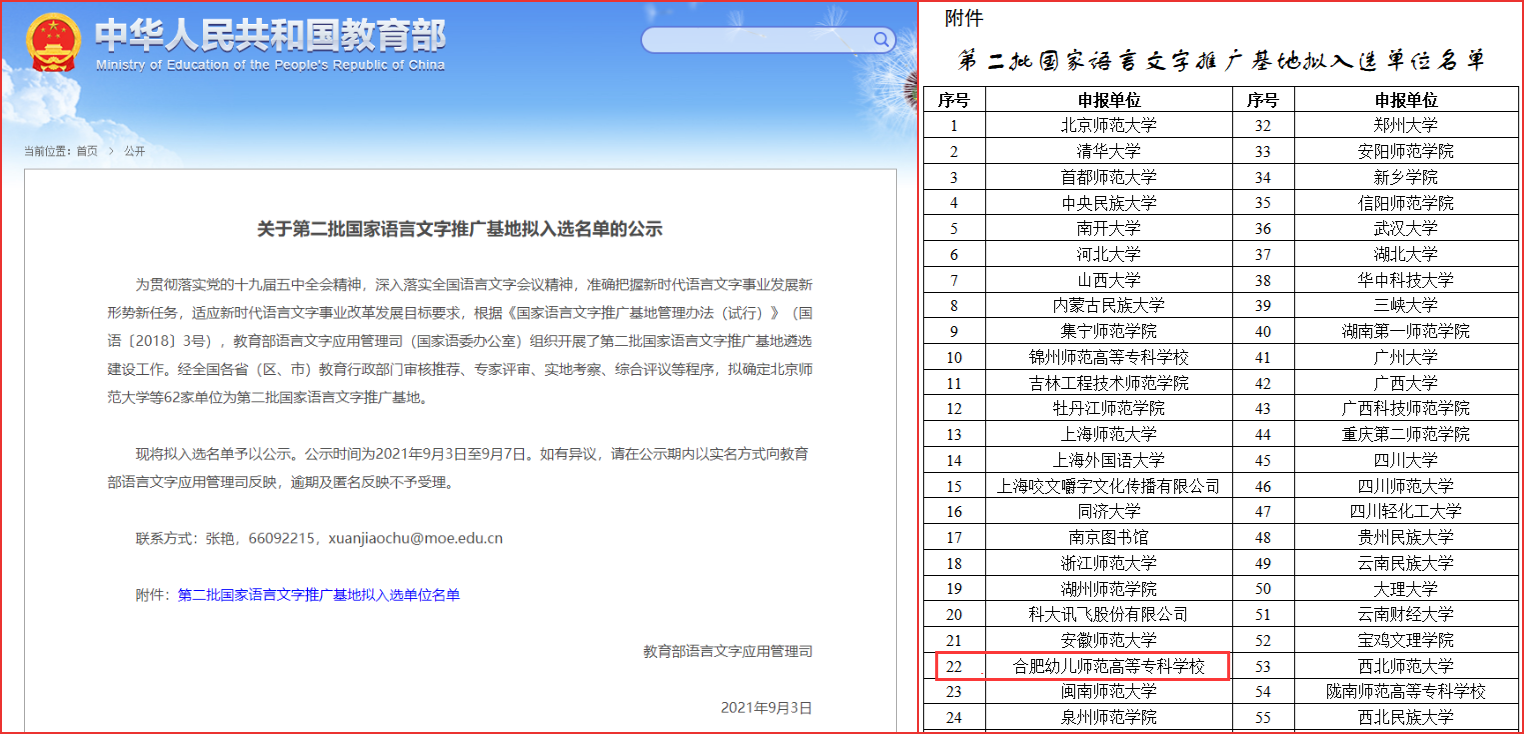Select table cell 西北民族大学

pyautogui.click(x=1406, y=717)
